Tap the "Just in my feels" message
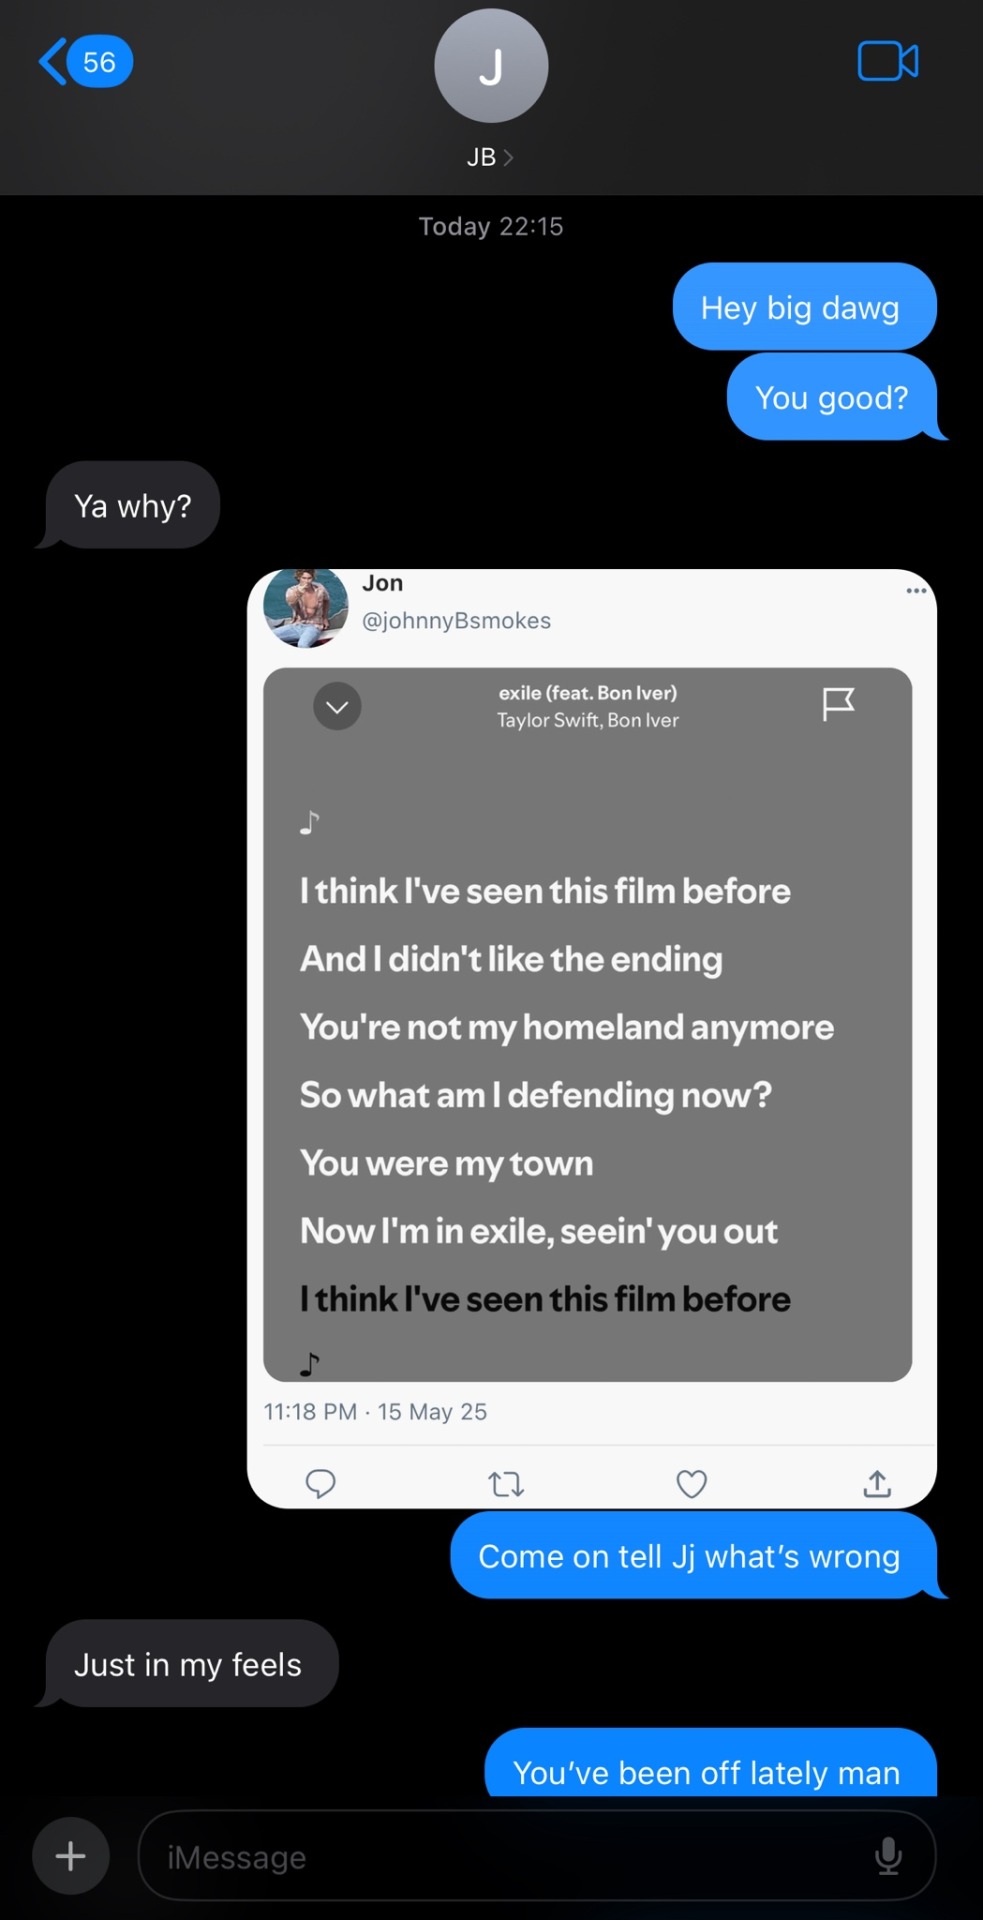The height and width of the screenshot is (1920, 983). click(x=188, y=1665)
